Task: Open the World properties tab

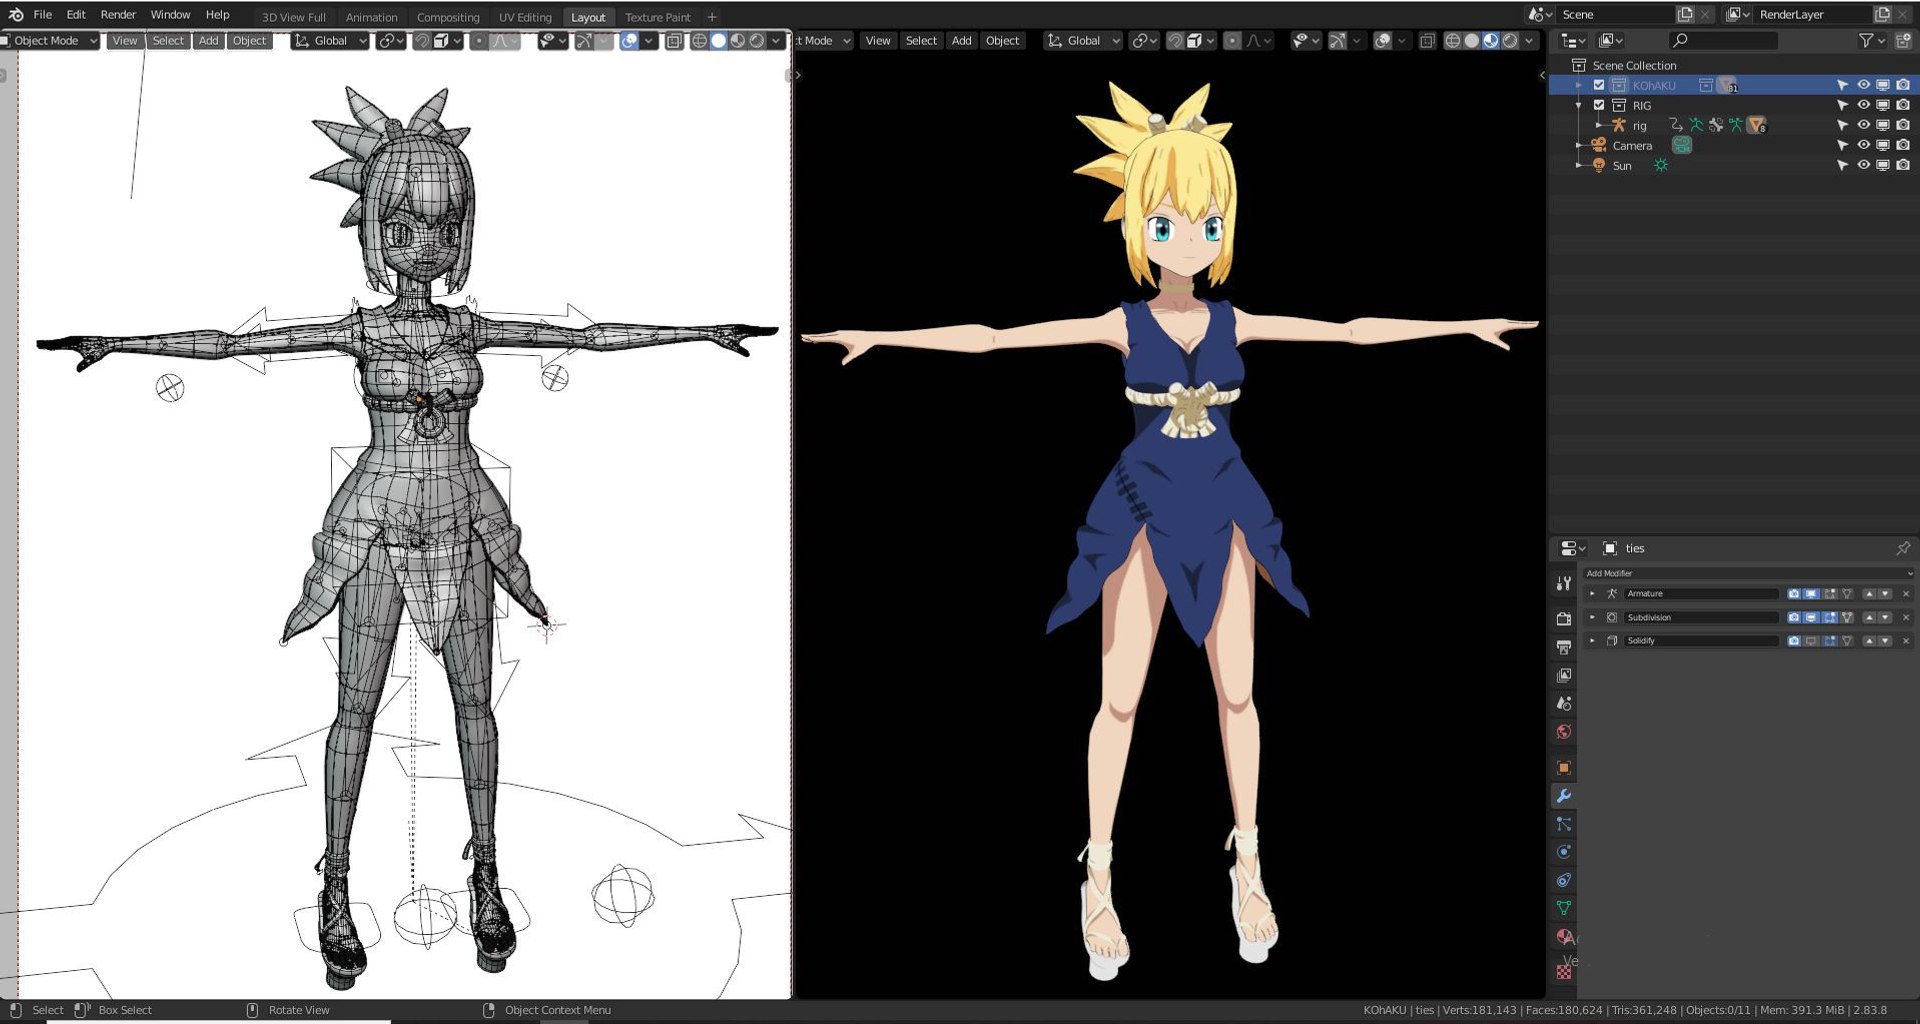Action: (x=1564, y=731)
